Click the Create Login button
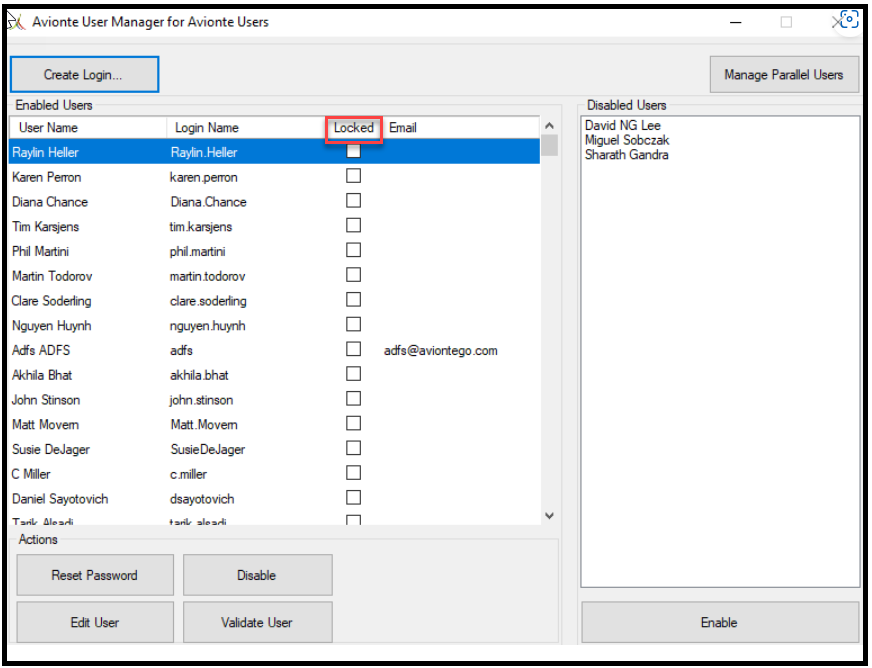 pos(85,75)
